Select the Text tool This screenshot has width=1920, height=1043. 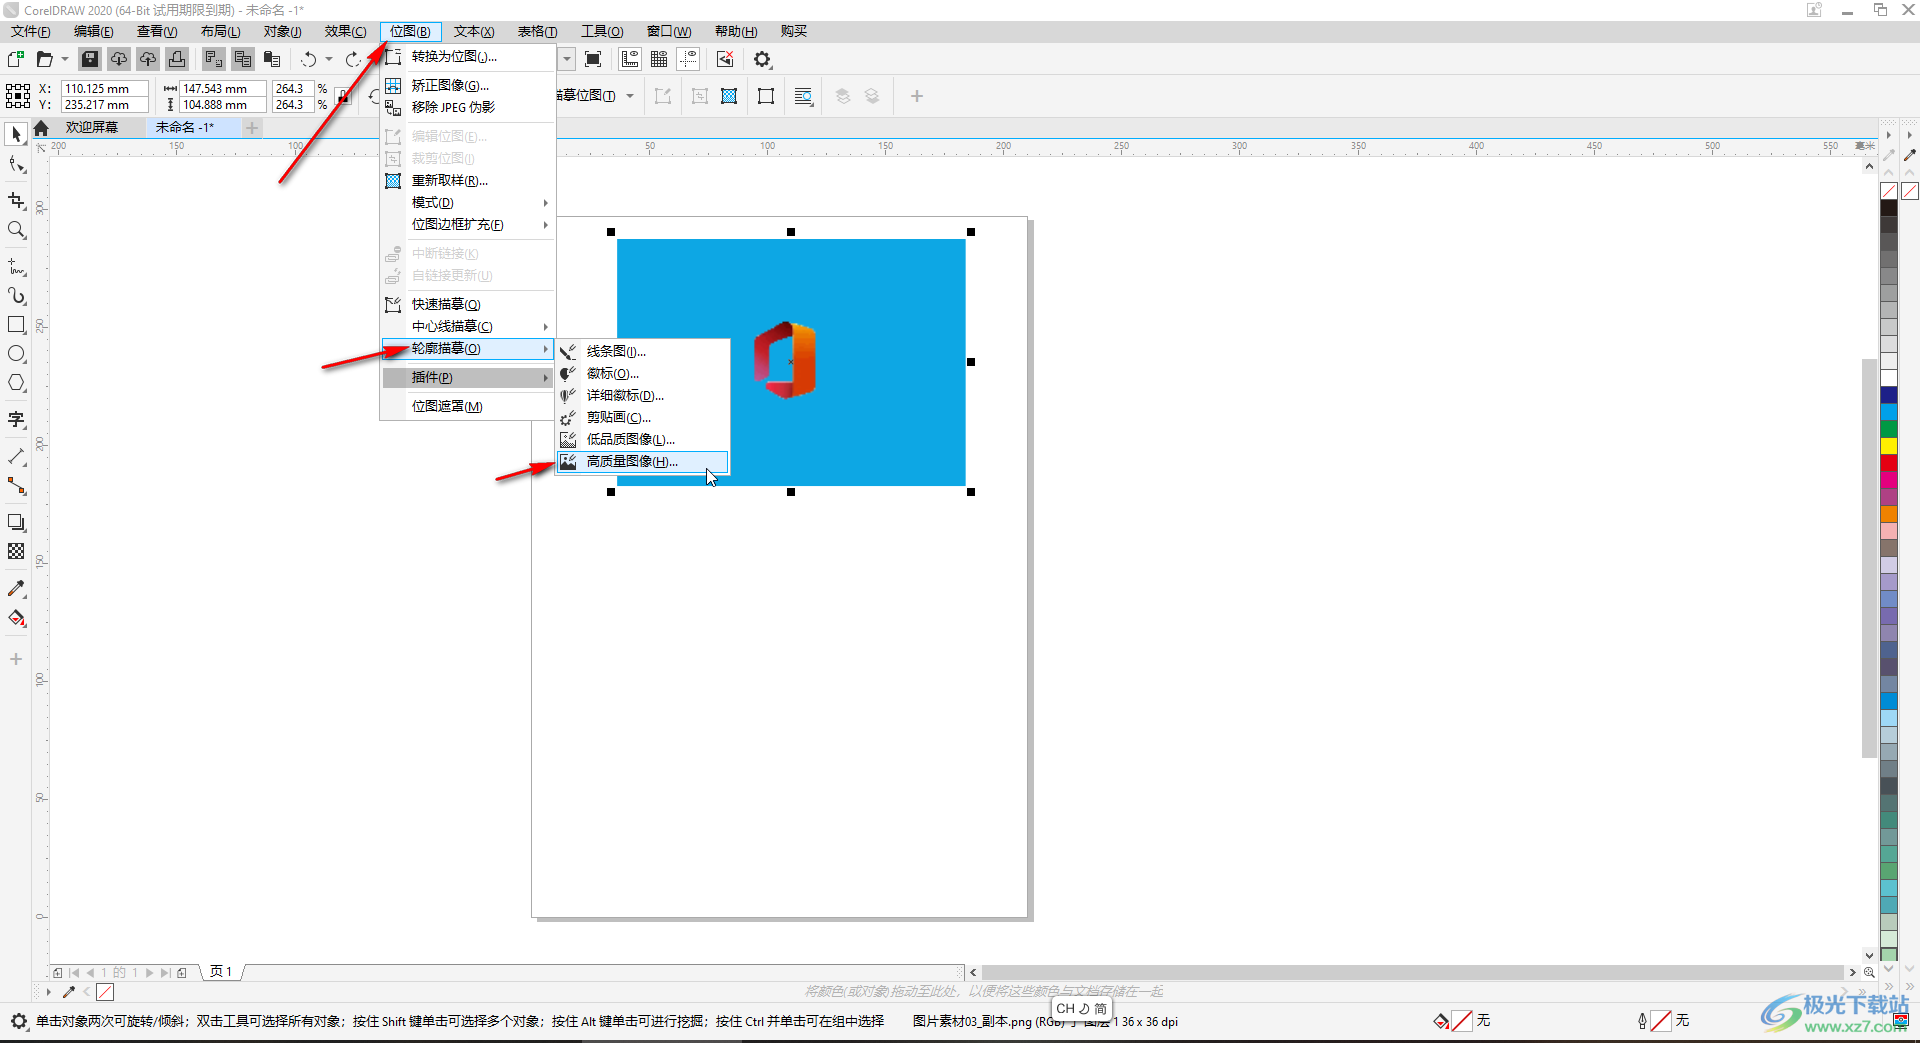[16, 420]
